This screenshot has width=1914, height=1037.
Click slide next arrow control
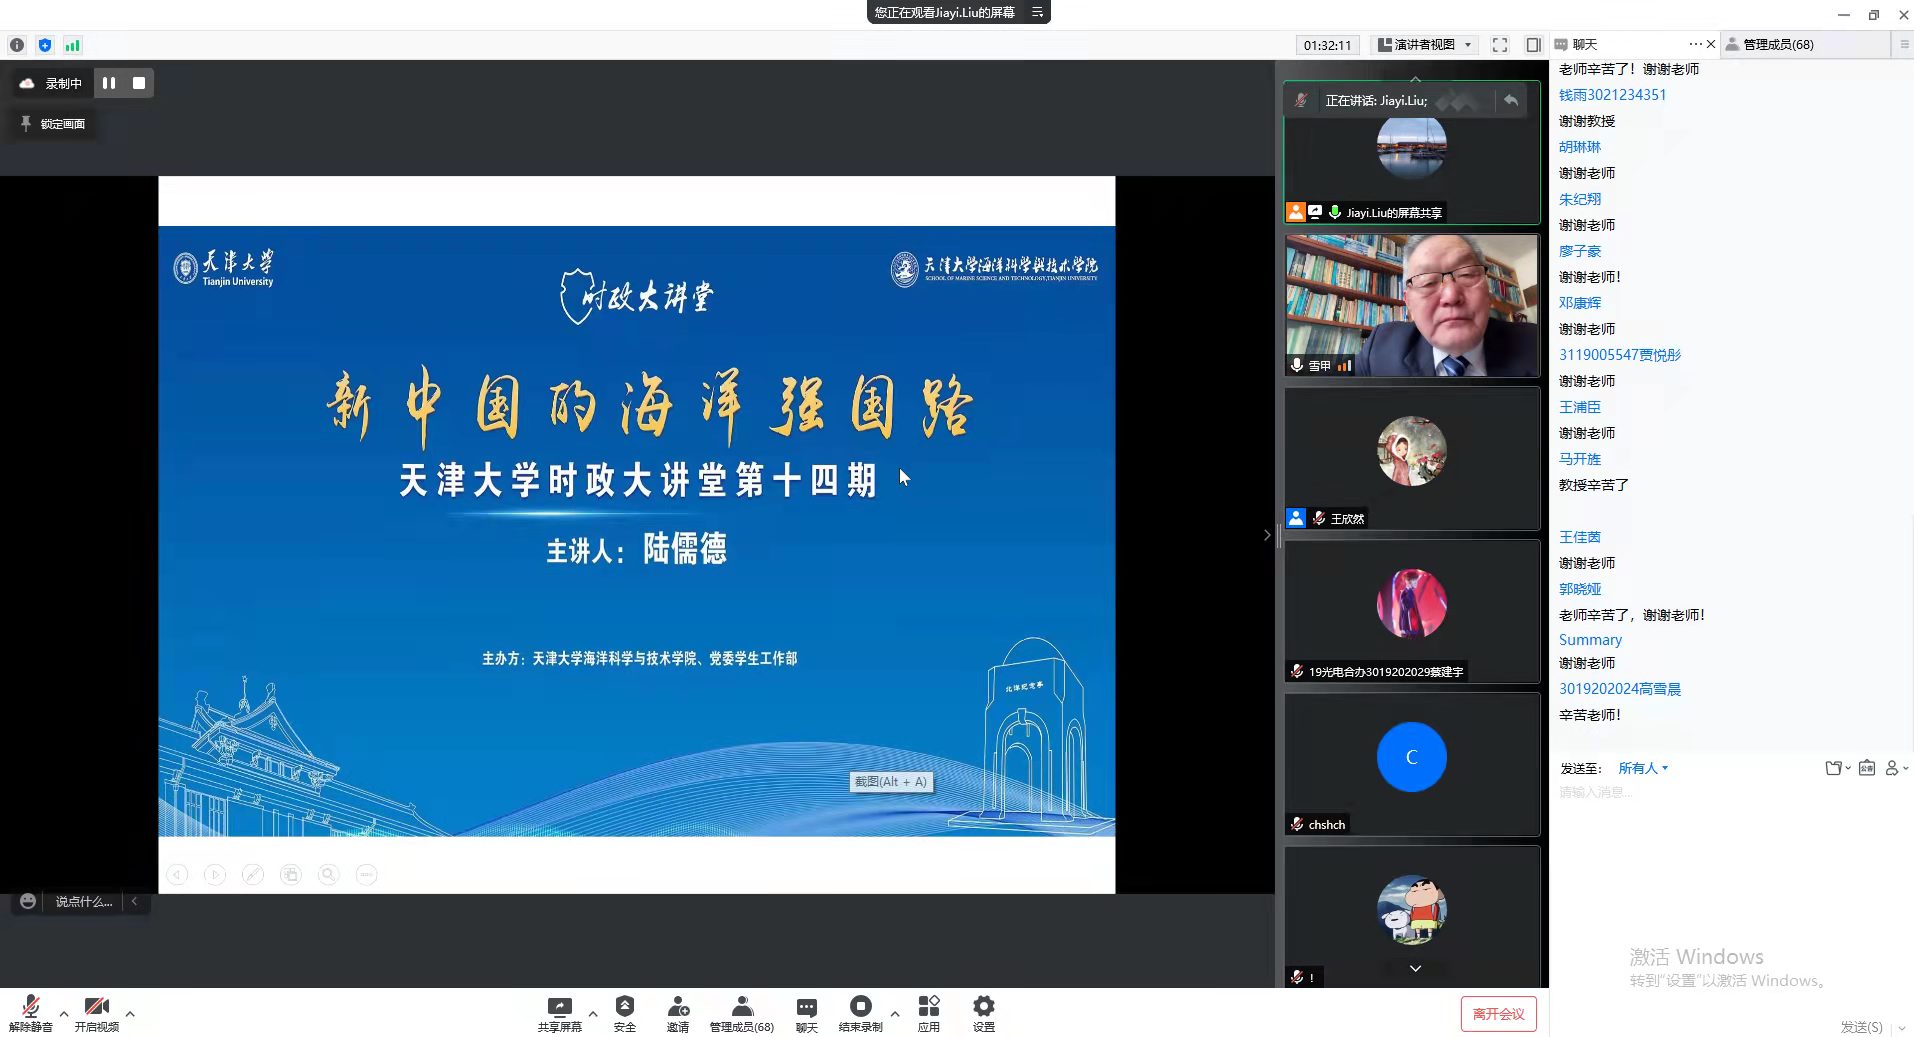[x=215, y=875]
